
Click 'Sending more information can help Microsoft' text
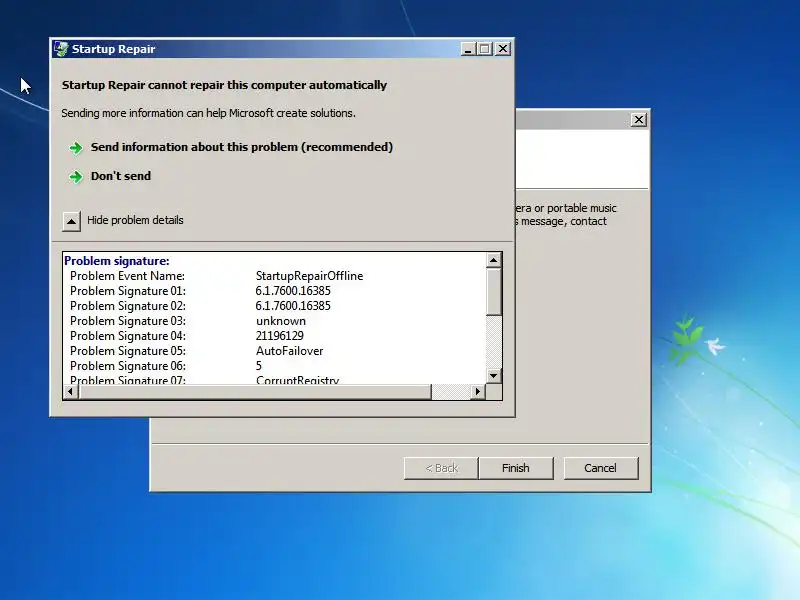[209, 113]
